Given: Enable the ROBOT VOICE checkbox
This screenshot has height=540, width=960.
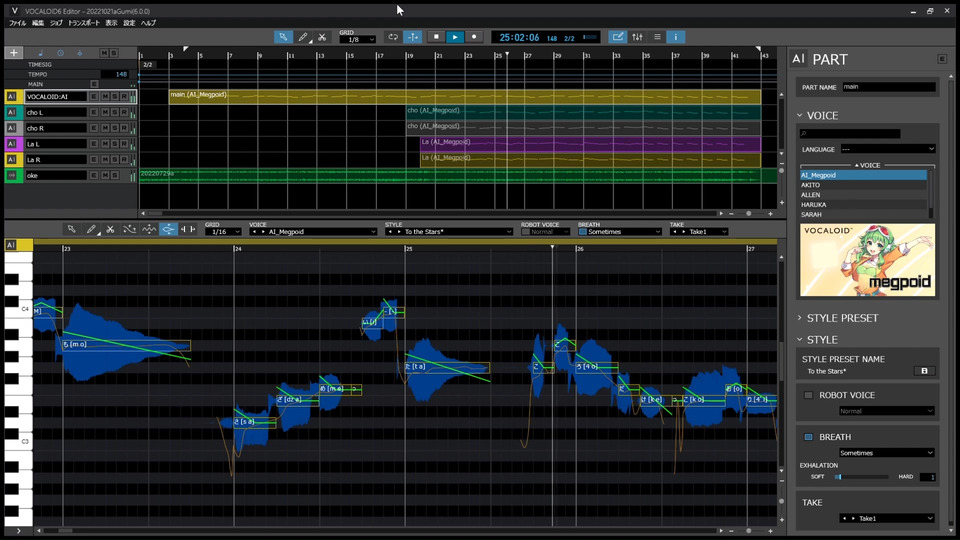Looking at the screenshot, I should 809,395.
